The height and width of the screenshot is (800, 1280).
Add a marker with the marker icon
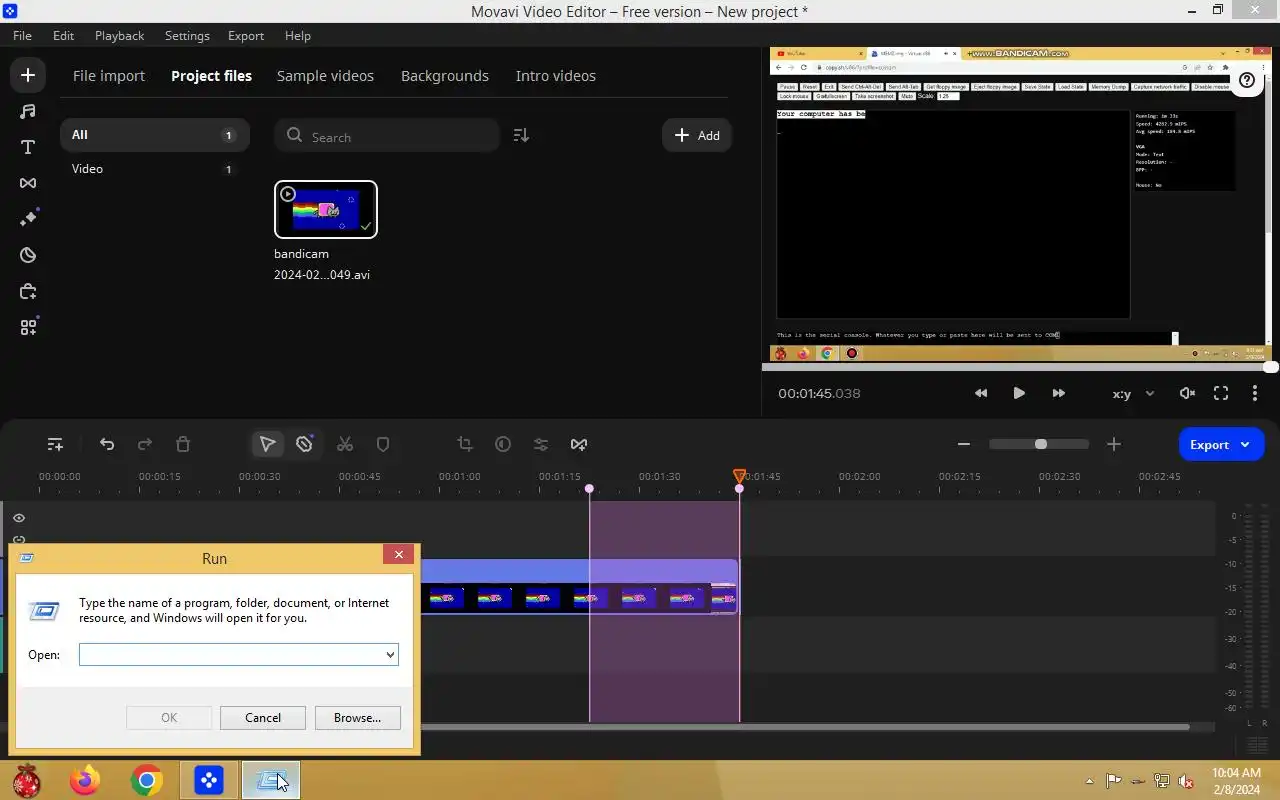[383, 444]
